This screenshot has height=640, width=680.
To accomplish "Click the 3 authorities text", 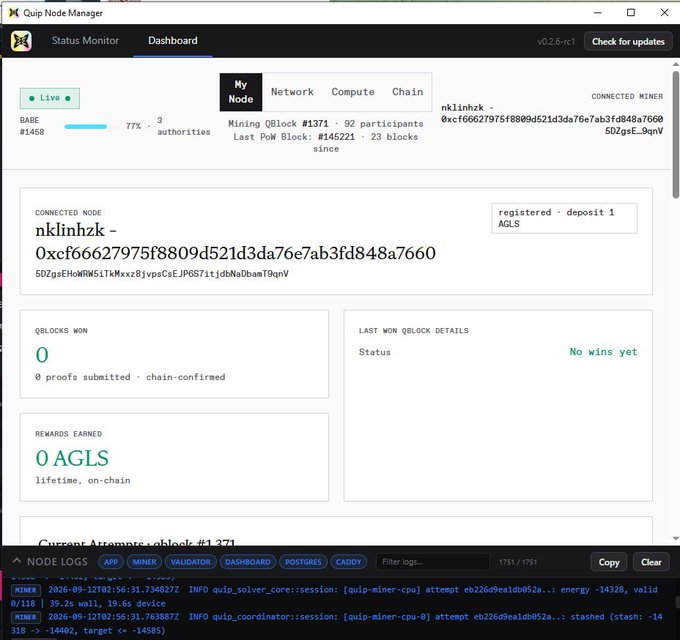I will (x=183, y=126).
